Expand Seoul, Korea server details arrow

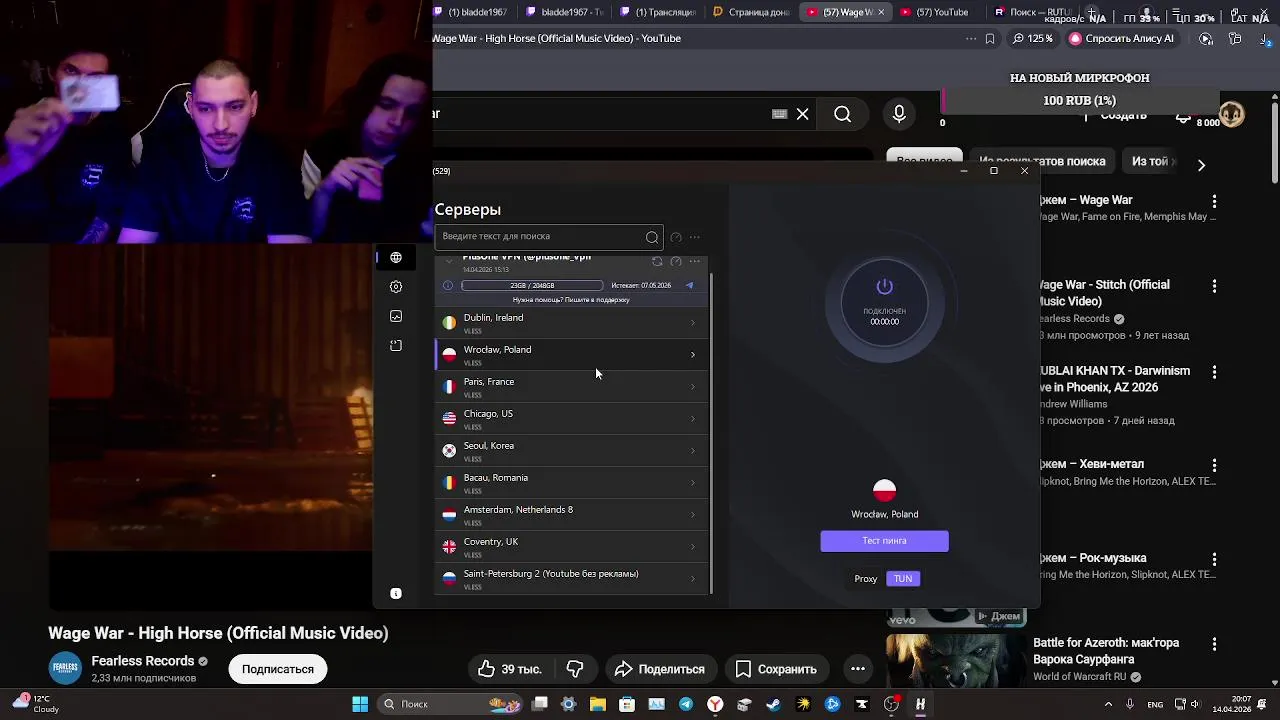click(x=693, y=451)
